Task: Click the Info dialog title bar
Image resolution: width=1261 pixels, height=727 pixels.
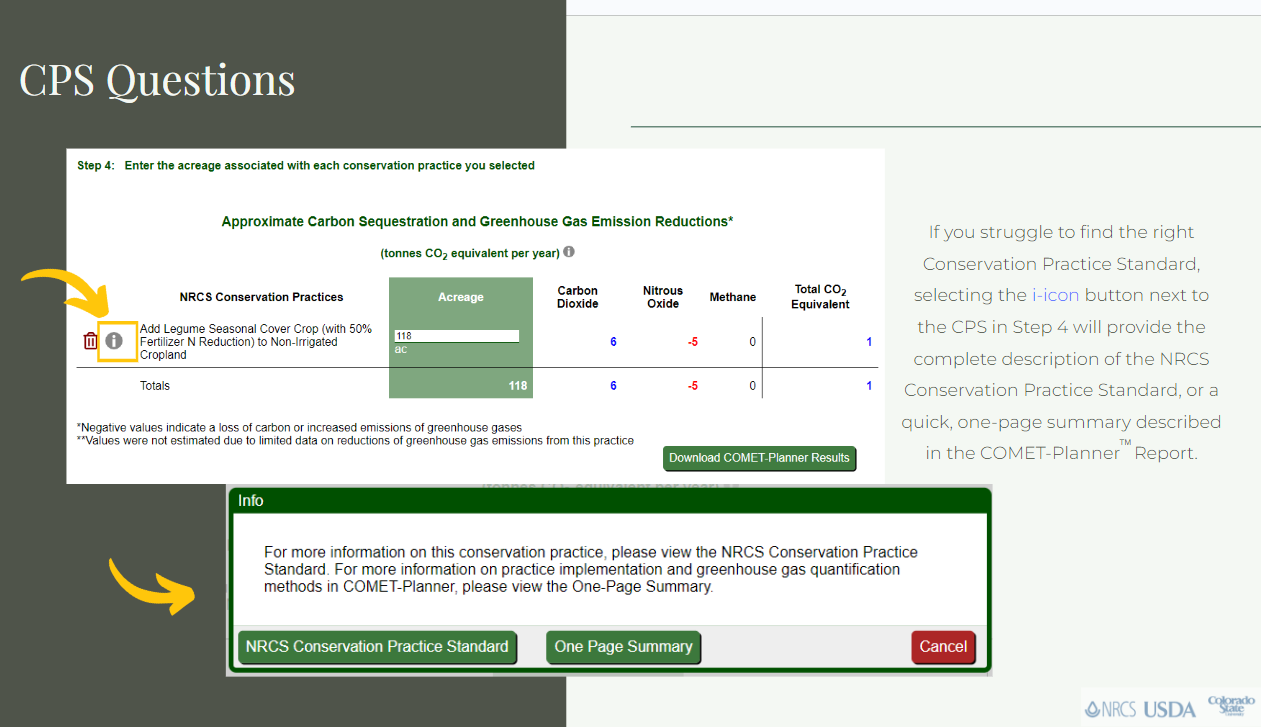Action: click(609, 500)
